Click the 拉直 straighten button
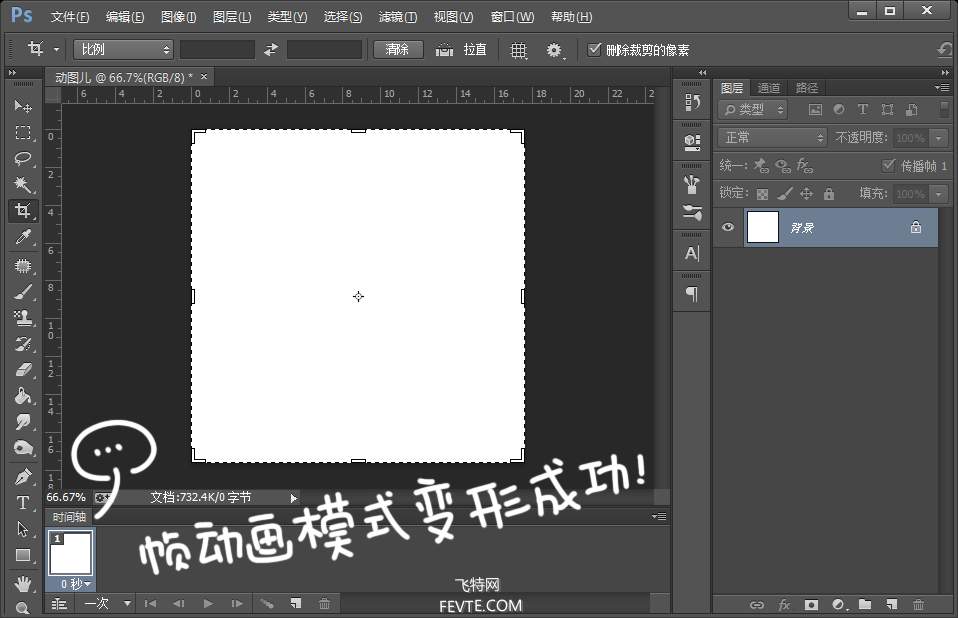 click(475, 49)
